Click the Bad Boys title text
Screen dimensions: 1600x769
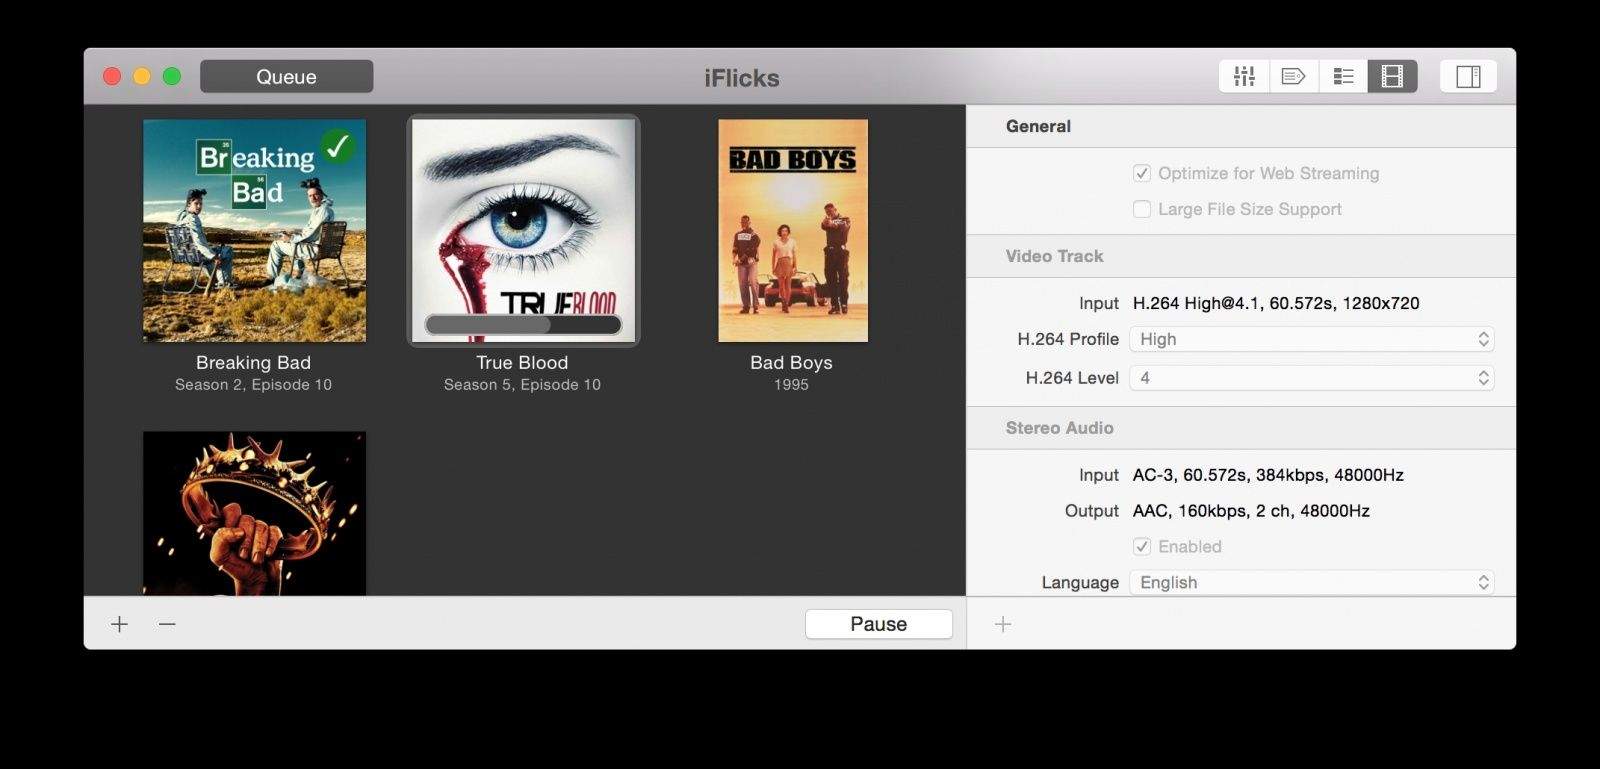791,362
